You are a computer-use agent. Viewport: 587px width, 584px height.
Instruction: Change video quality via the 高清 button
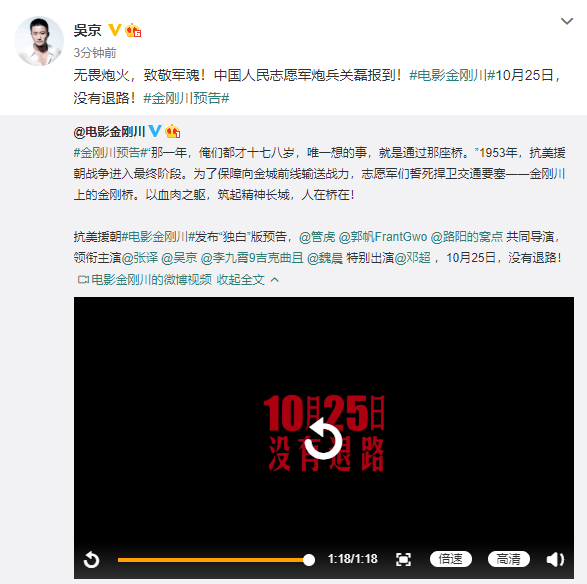coord(508,559)
